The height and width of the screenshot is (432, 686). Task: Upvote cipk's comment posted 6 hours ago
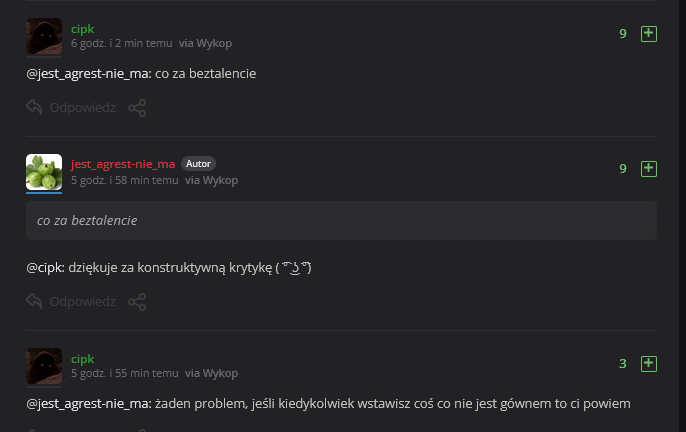click(x=648, y=34)
